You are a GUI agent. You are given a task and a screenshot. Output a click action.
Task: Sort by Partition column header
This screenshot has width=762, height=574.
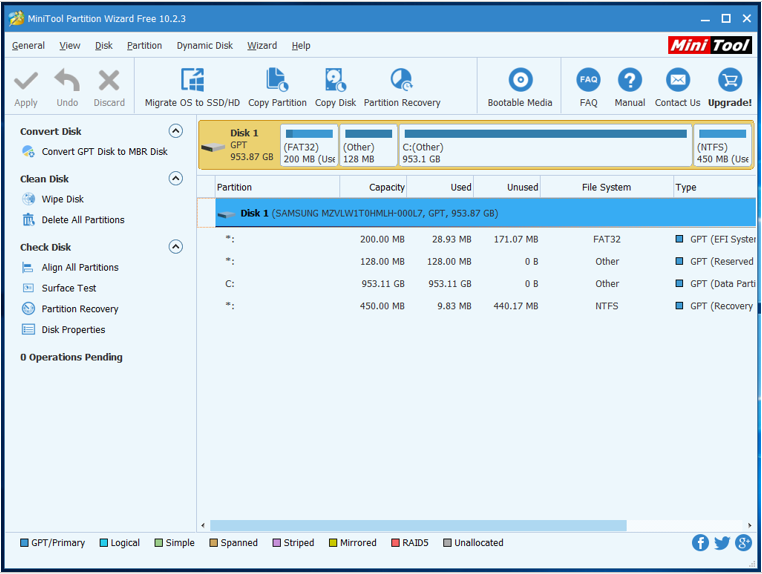pos(277,187)
